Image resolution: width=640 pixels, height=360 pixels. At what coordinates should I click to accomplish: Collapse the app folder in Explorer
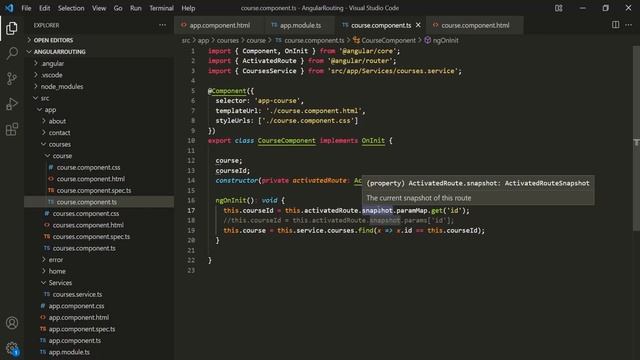(x=99, y=110)
